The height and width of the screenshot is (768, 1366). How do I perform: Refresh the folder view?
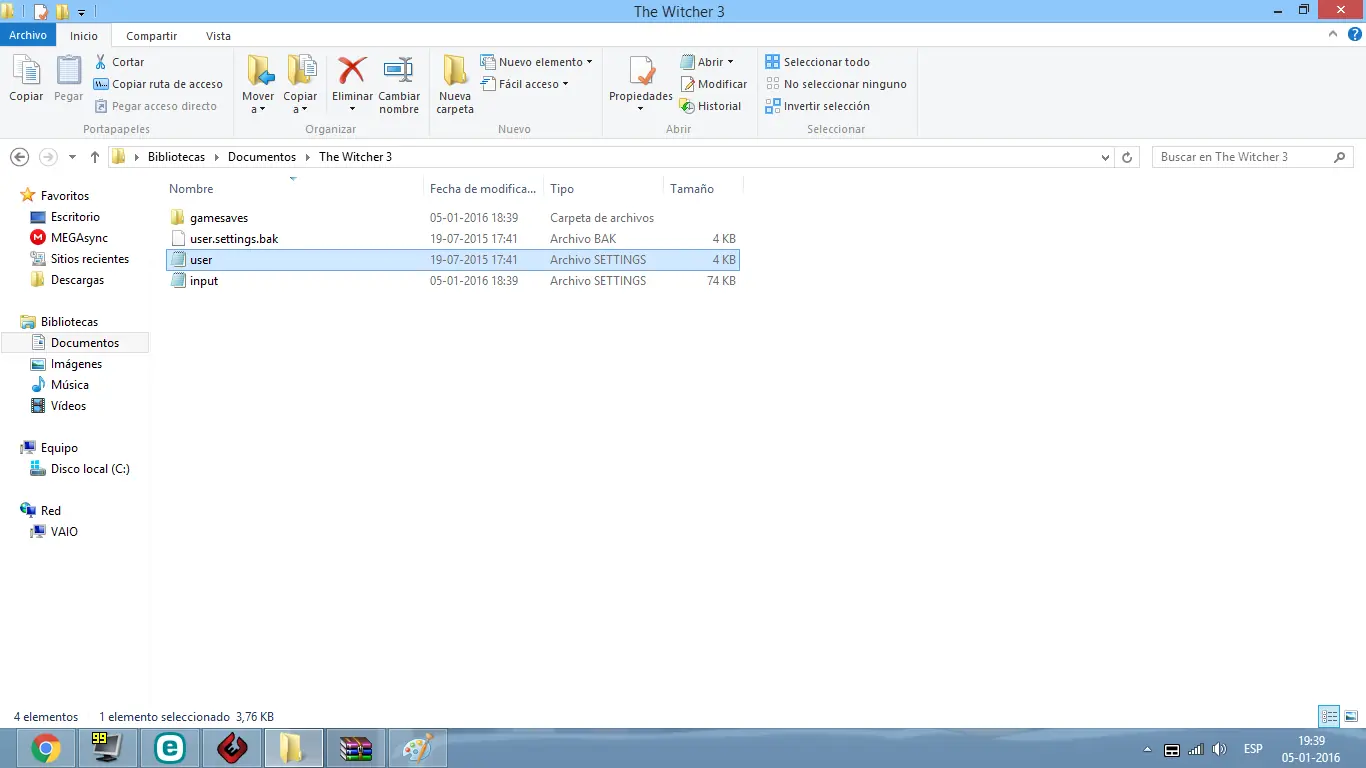click(x=1127, y=157)
